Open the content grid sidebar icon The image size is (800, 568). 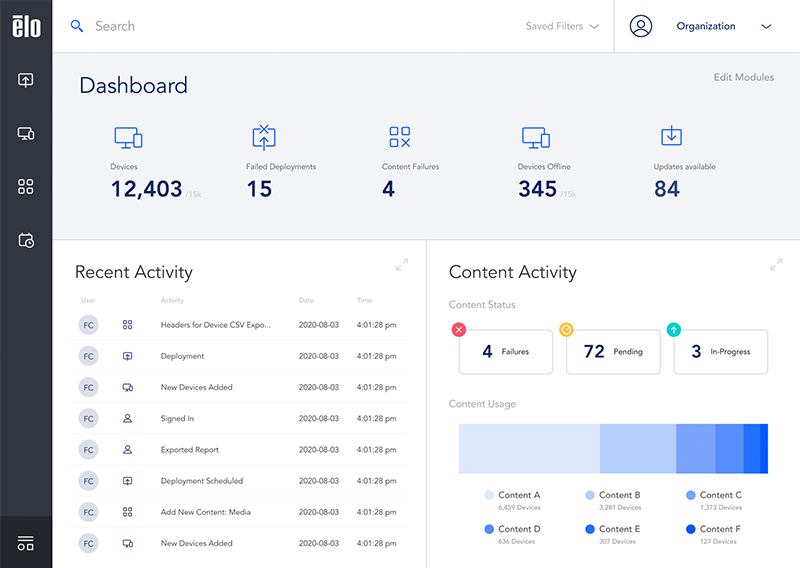(x=26, y=187)
